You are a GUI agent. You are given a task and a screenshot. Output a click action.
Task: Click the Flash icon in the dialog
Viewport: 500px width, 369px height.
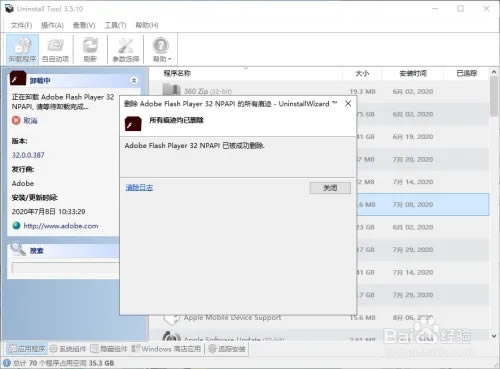133,124
